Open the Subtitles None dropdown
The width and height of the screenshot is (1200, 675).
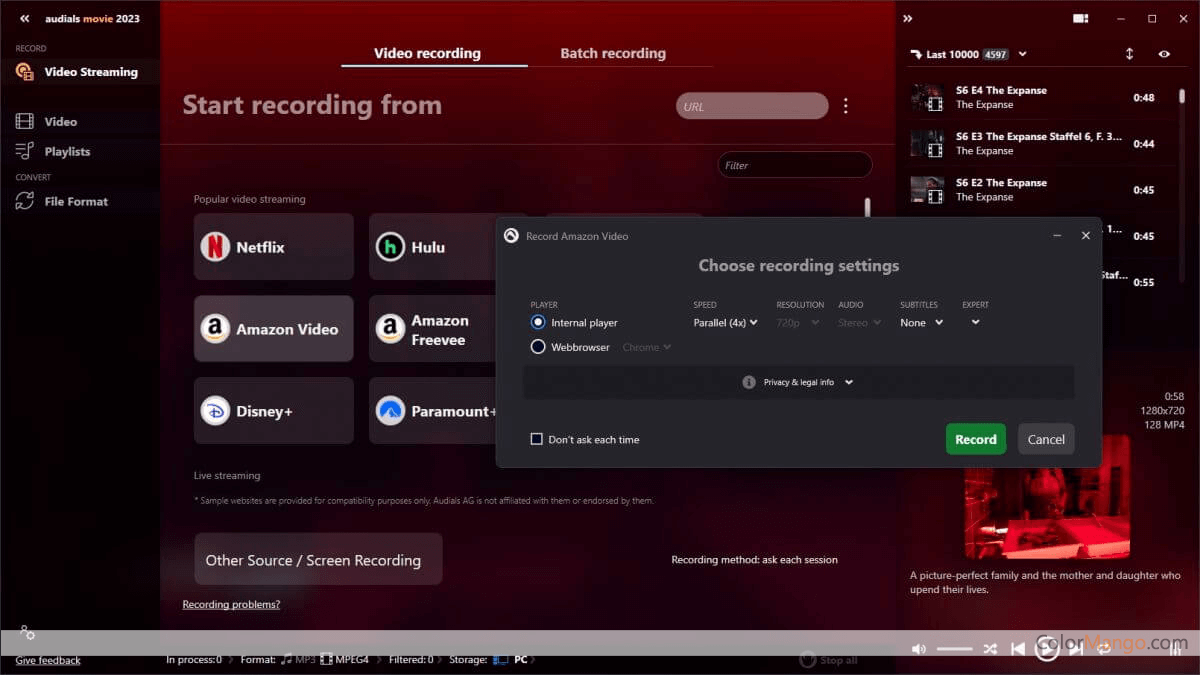[921, 323]
